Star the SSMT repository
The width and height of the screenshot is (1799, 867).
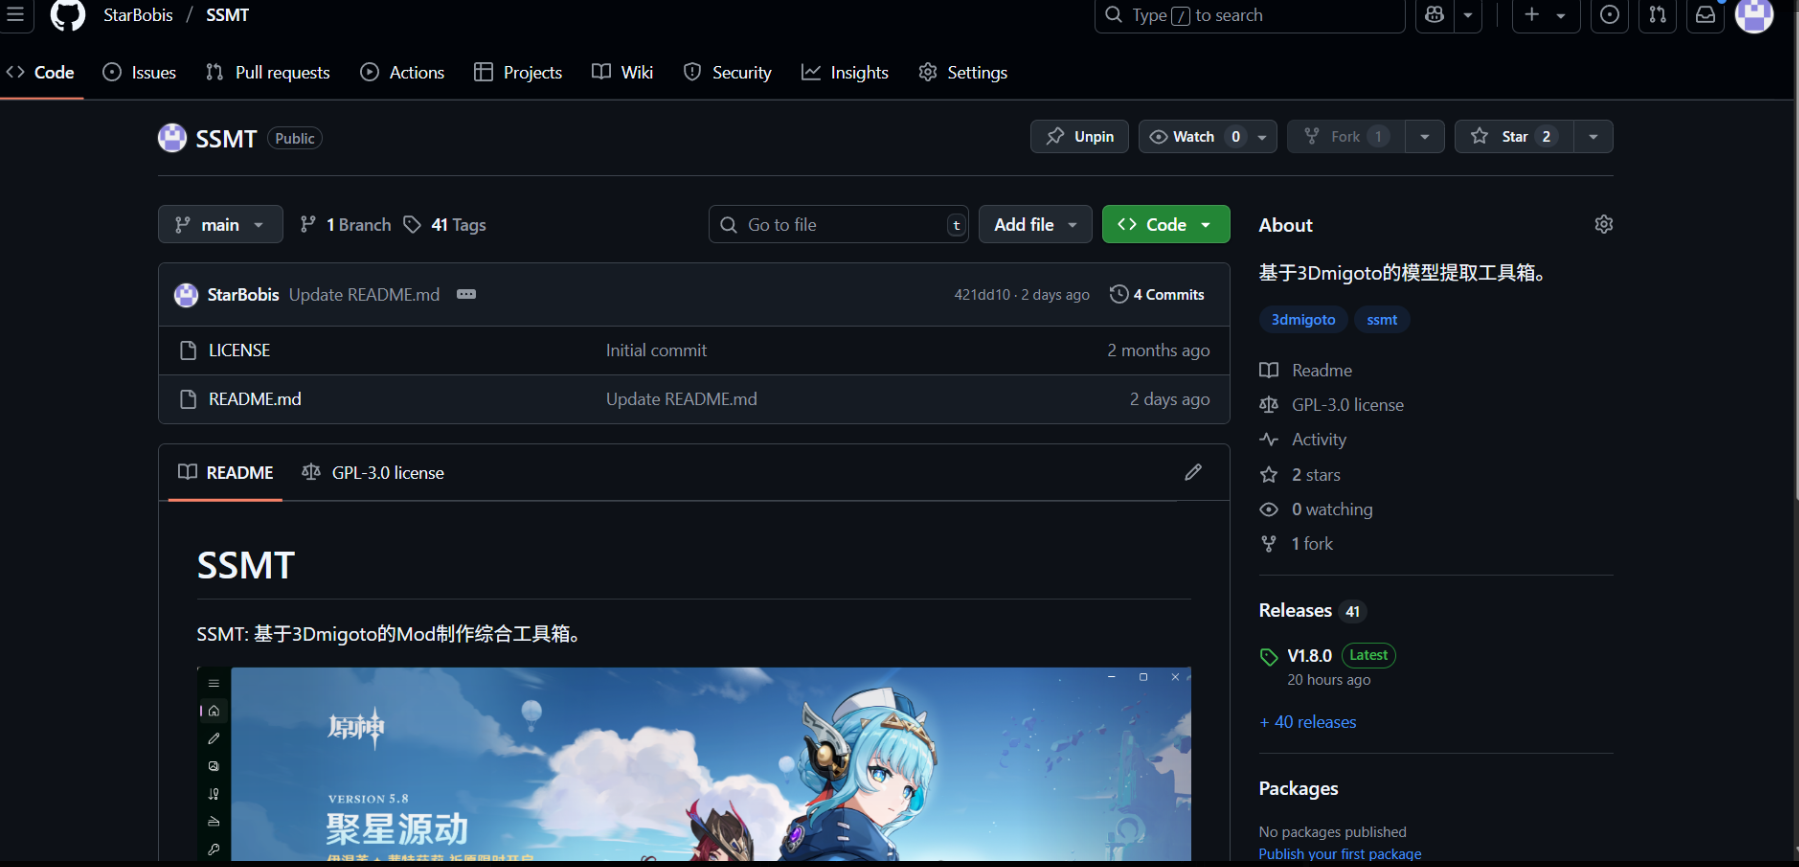pos(1513,136)
